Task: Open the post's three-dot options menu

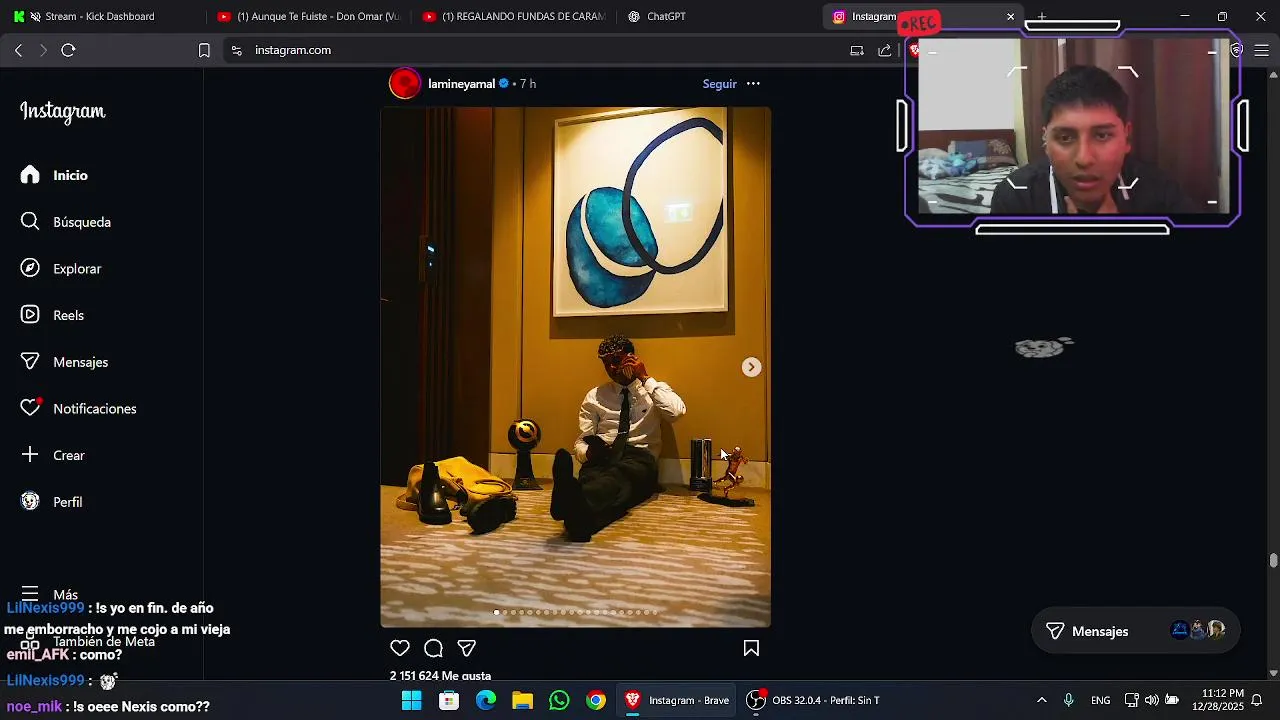Action: click(x=753, y=84)
